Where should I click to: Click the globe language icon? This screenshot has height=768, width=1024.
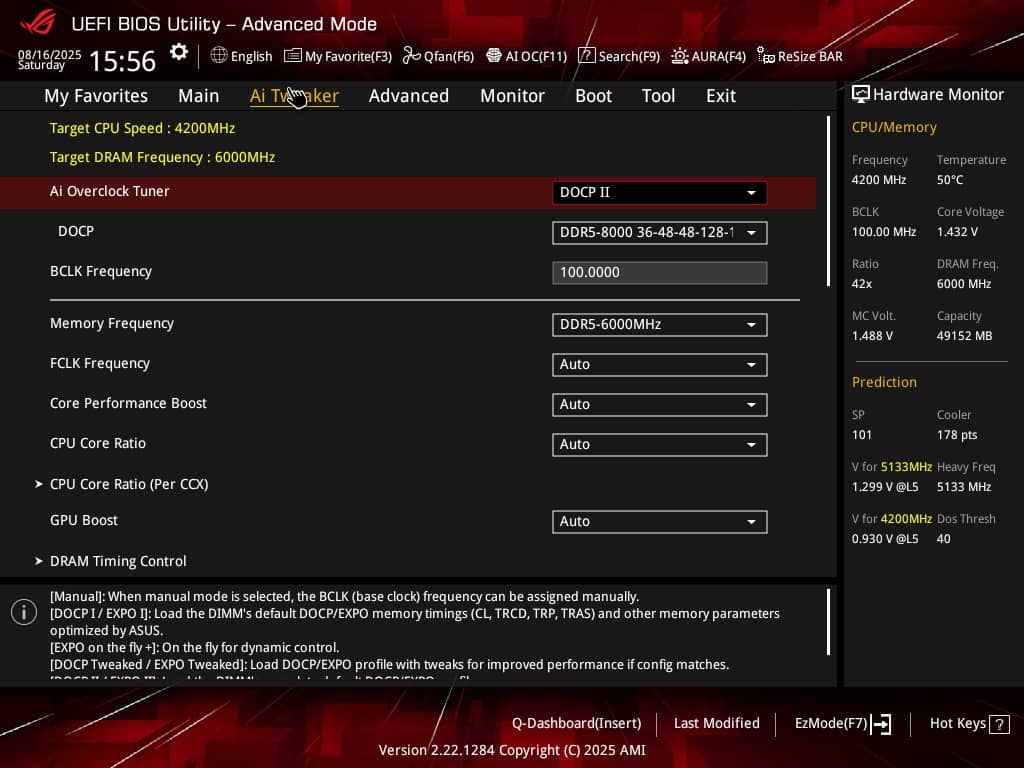[219, 56]
